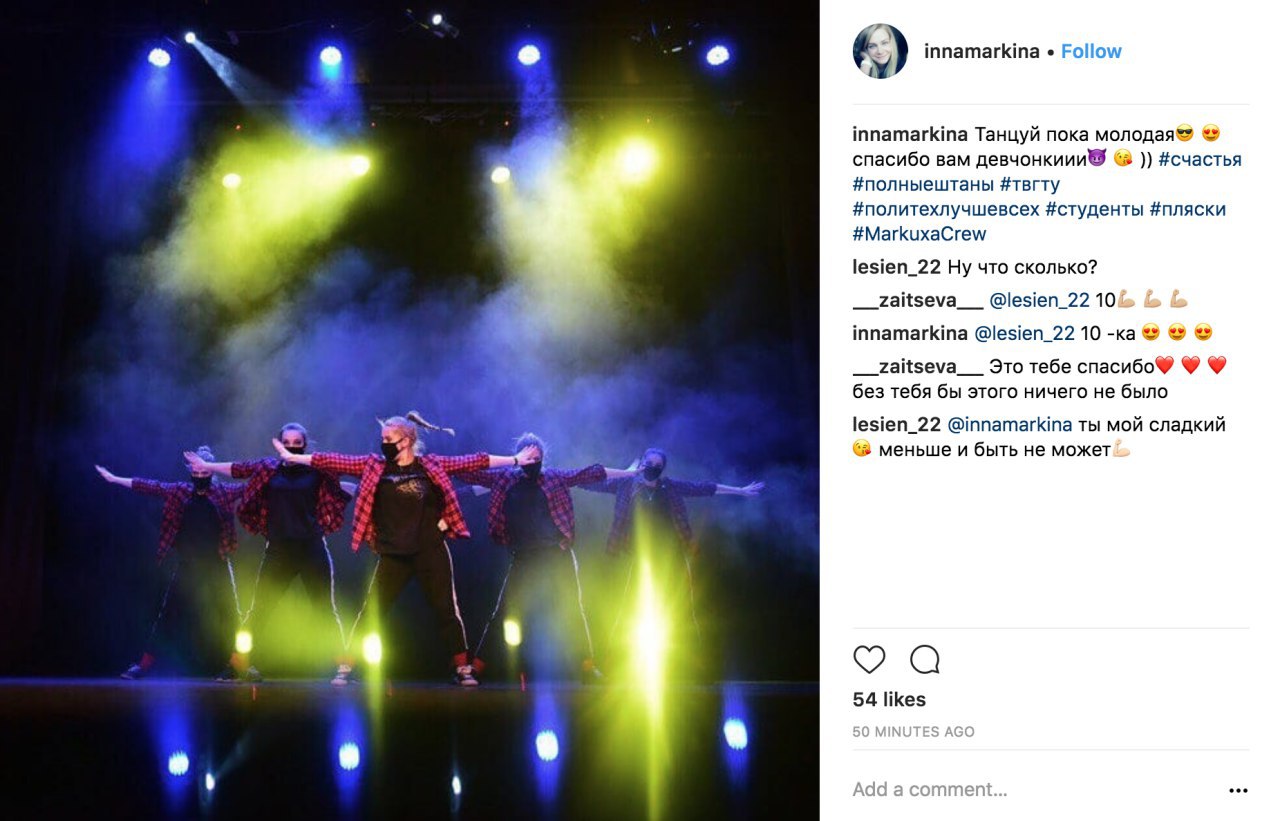Open the #полныештаны hashtag
Viewport: 1280px width, 821px height.
coord(923,185)
